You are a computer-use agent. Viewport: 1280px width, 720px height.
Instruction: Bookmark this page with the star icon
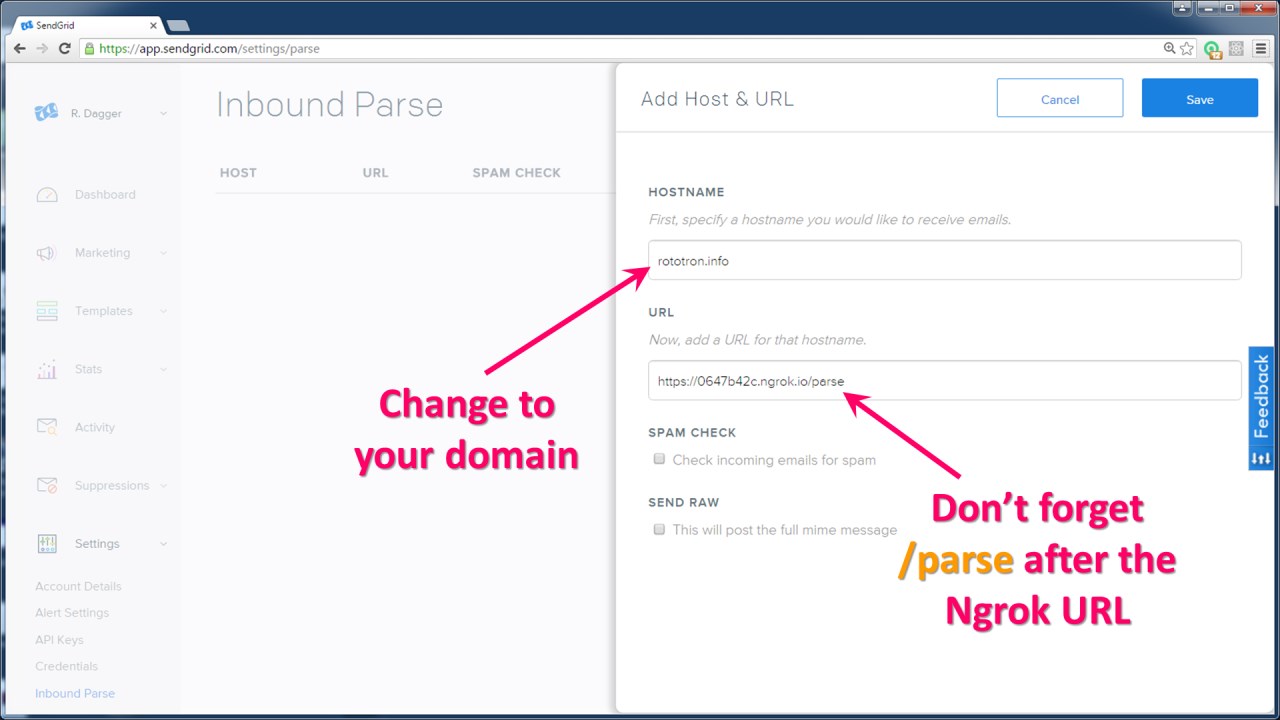pyautogui.click(x=1187, y=48)
